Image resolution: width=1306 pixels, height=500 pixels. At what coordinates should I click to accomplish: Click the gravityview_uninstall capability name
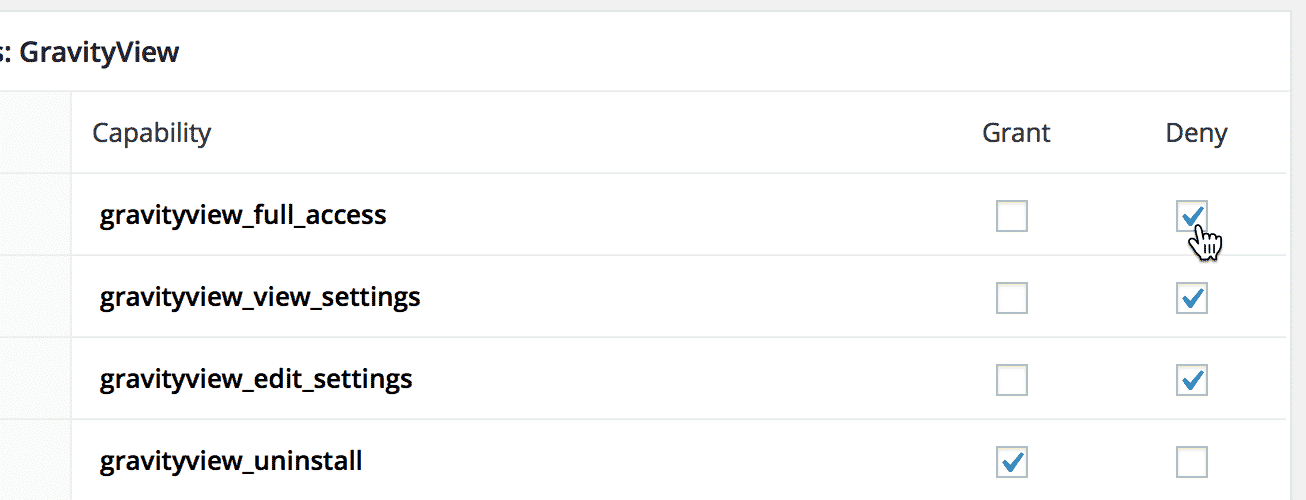tap(231, 461)
